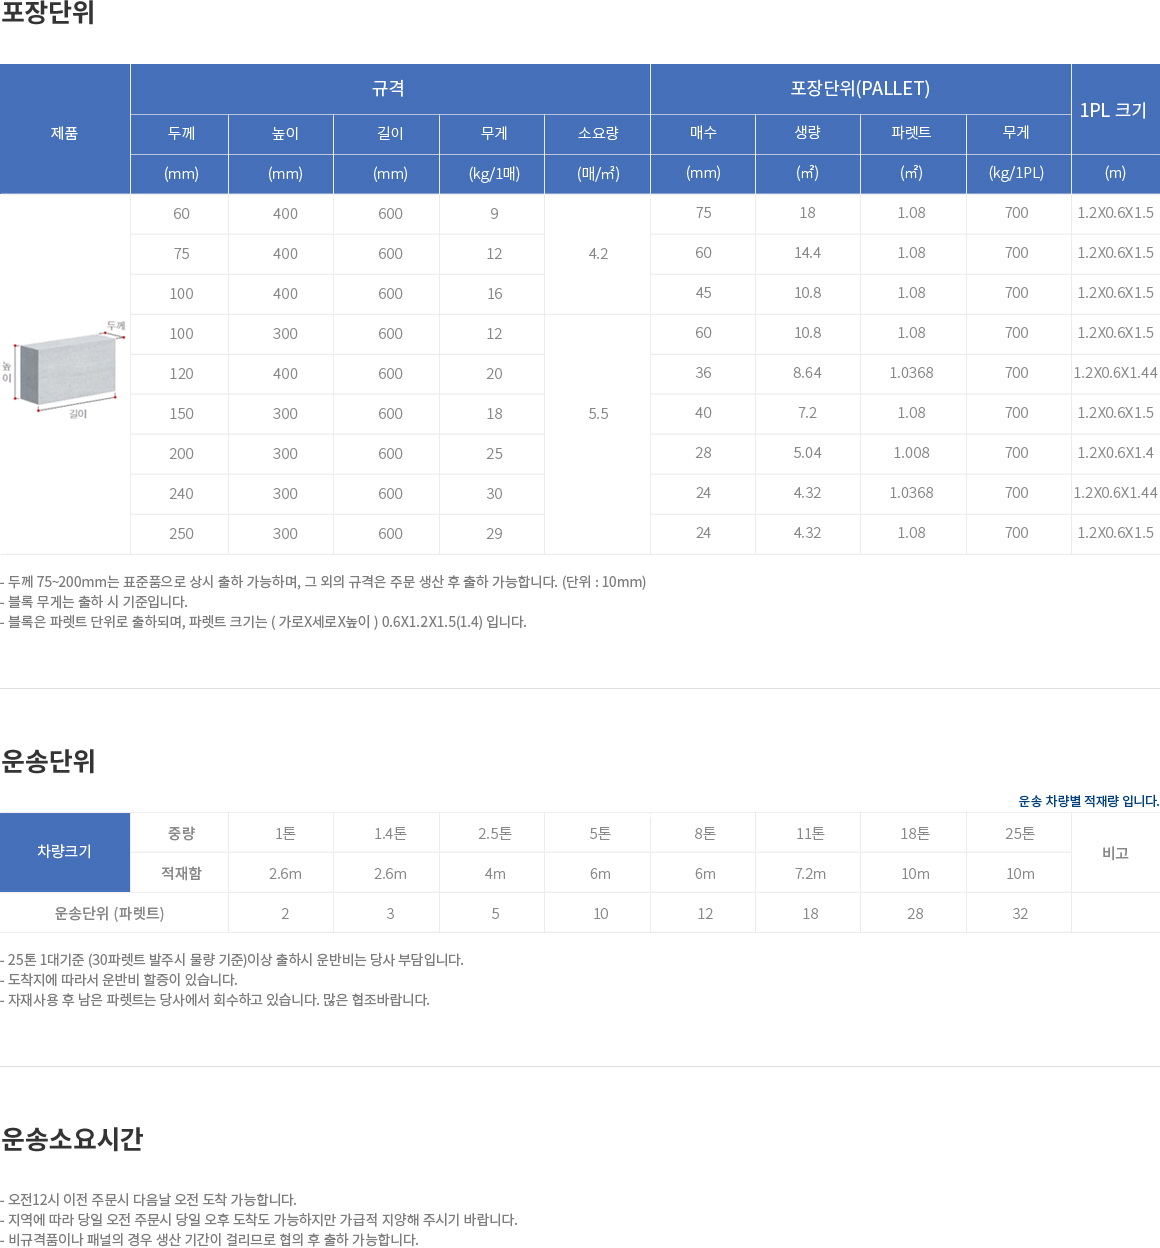
Task: Click the 7.2m 적재함 length cell
Action: [x=810, y=873]
